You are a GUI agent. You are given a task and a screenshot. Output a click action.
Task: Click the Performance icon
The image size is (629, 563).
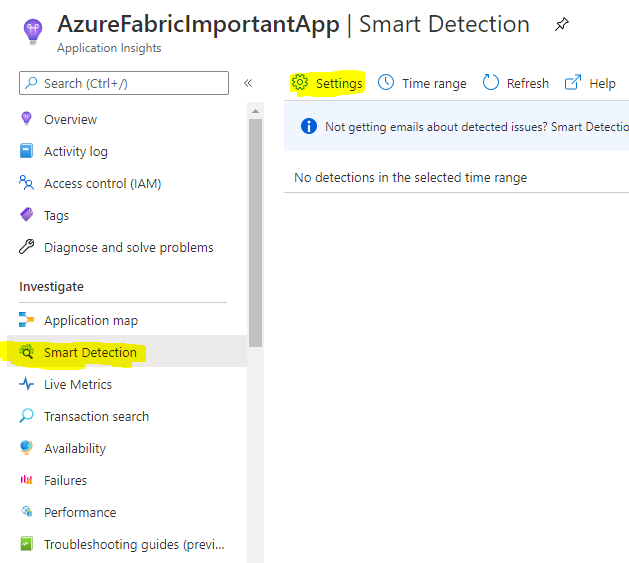point(26,512)
